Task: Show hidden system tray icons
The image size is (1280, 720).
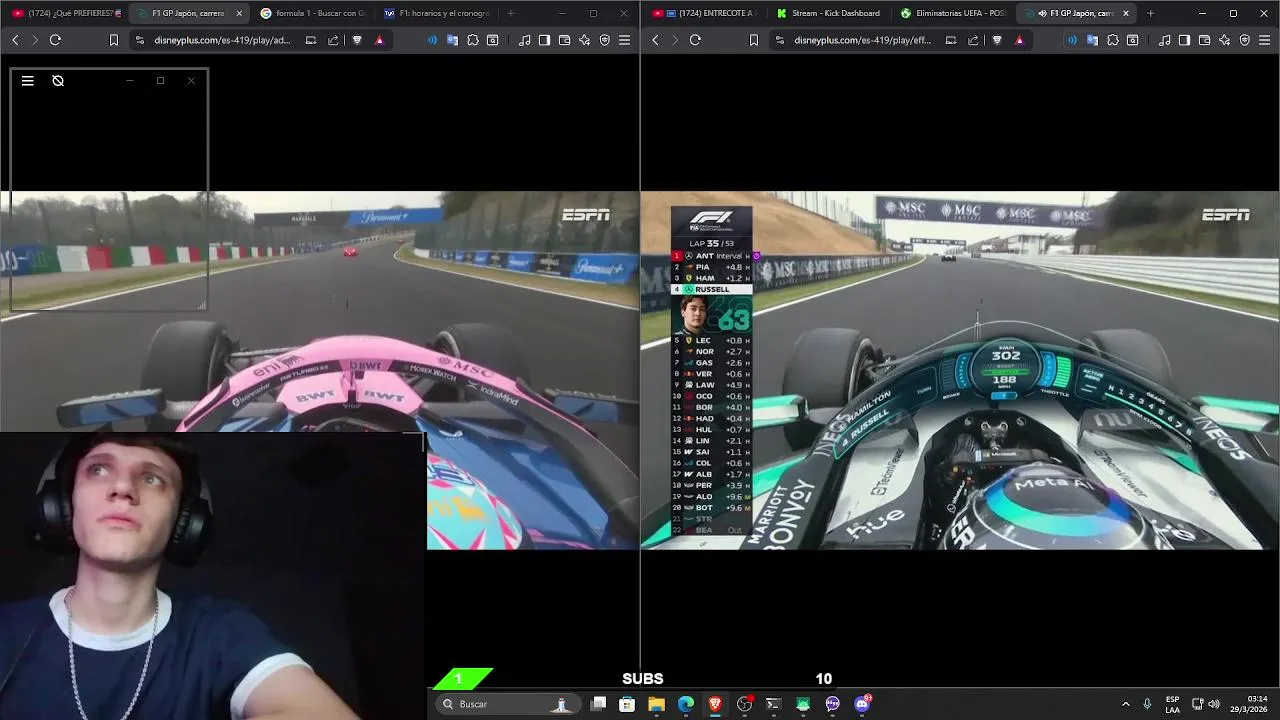Action: (x=1126, y=704)
